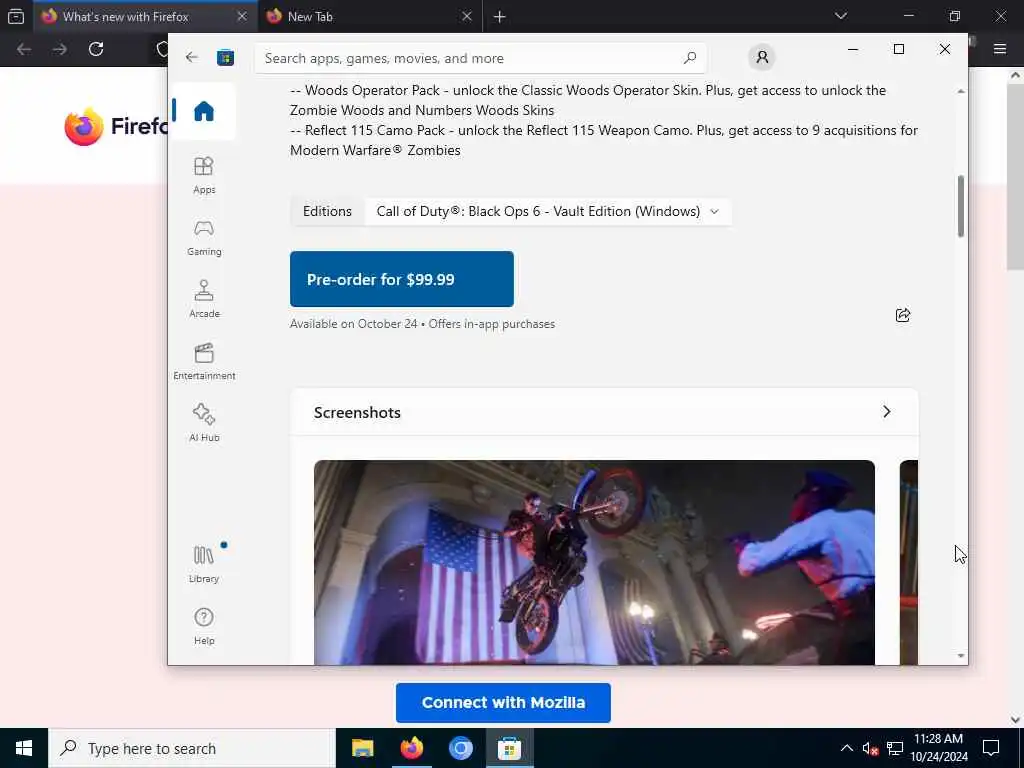Close What's new with Firefox tab
1024x768 pixels.
[242, 16]
